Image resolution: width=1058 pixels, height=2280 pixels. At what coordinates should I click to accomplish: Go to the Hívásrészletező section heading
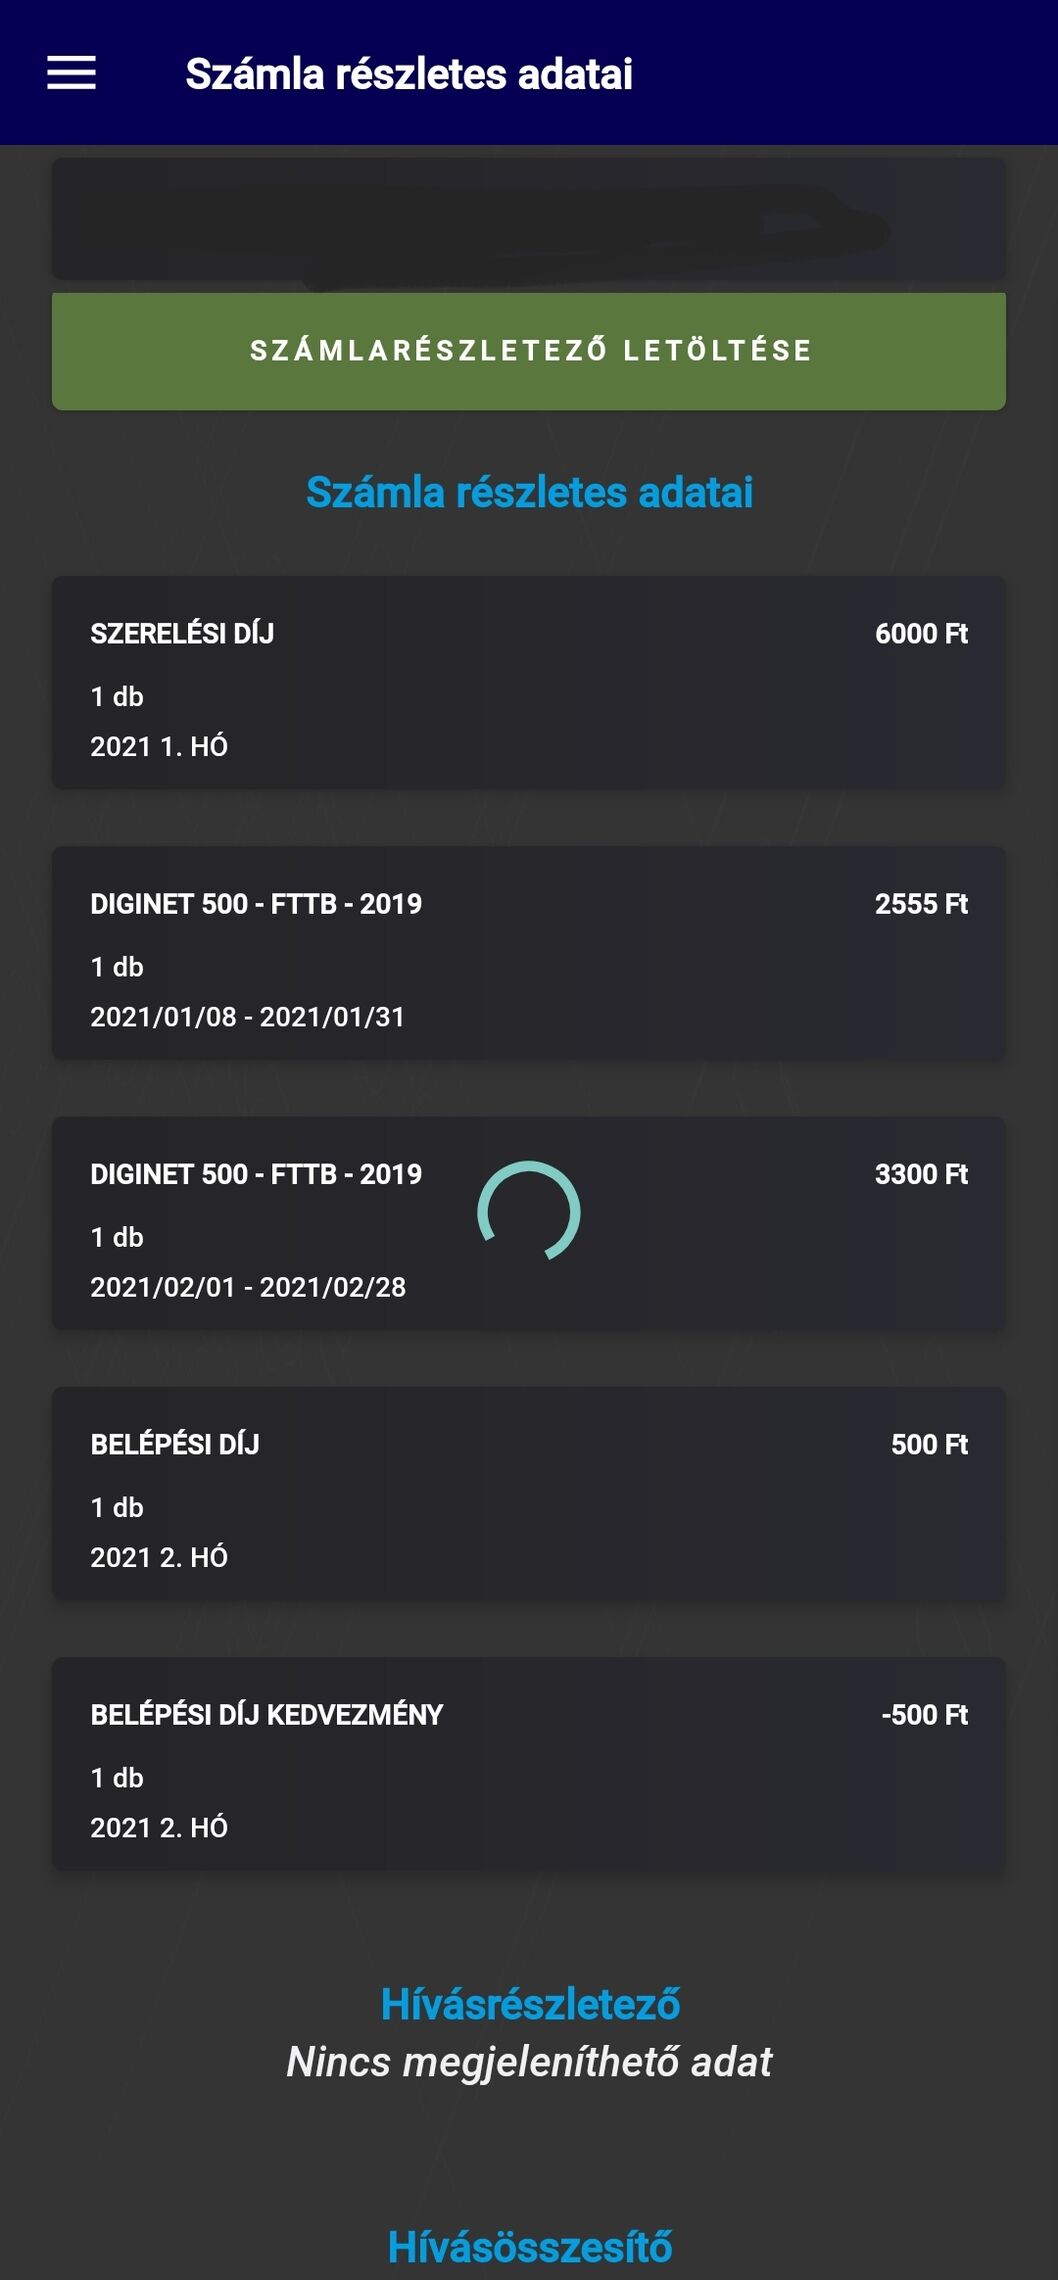pos(530,2004)
